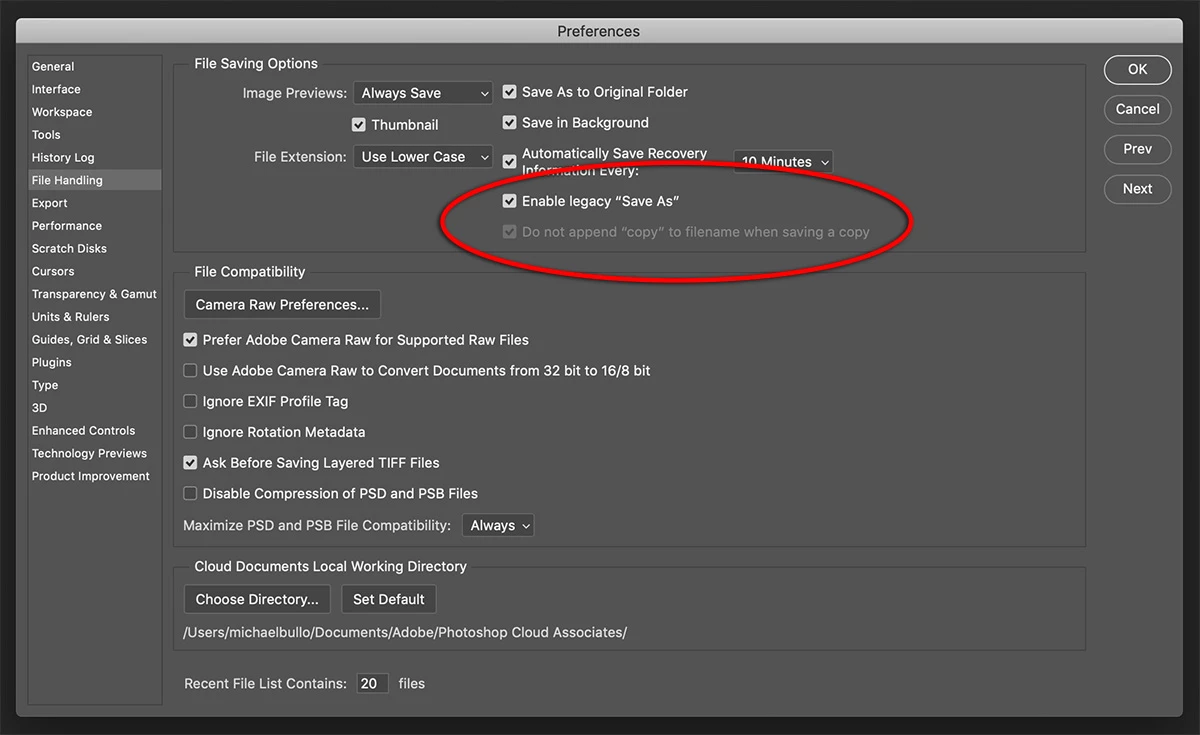Open Camera Raw Preferences

click(282, 305)
